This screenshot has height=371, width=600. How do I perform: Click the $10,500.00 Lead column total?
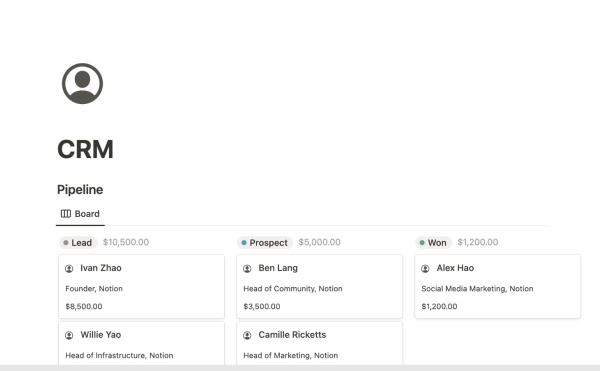pyautogui.click(x=126, y=242)
